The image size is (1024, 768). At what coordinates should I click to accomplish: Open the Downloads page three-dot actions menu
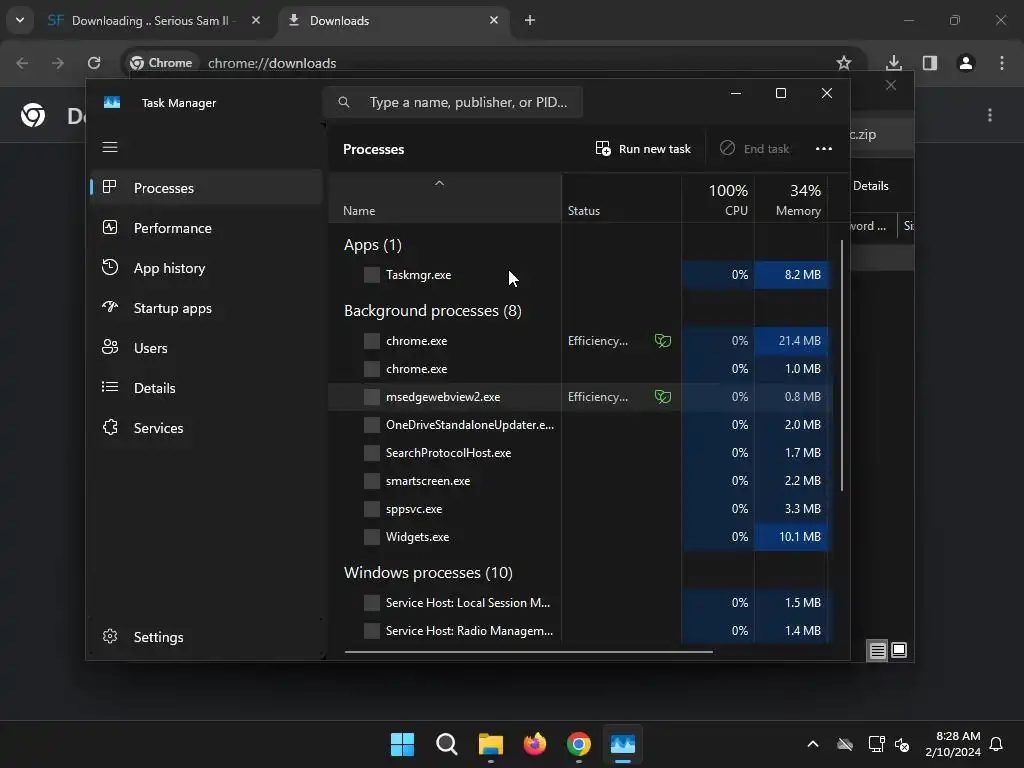point(990,115)
